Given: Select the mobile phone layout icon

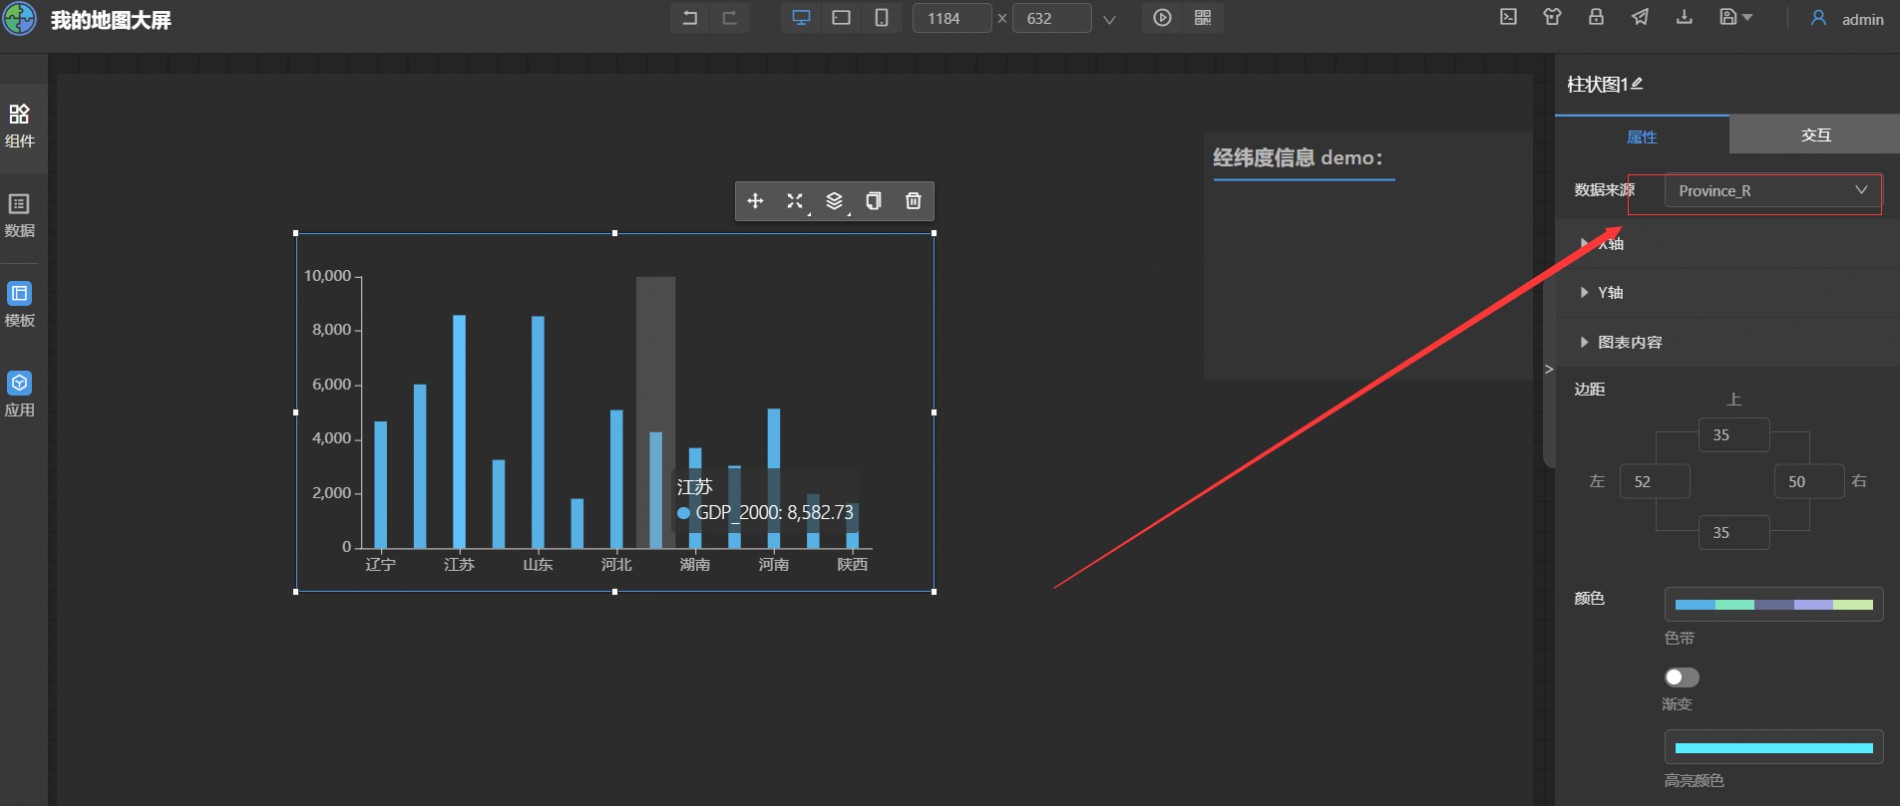Looking at the screenshot, I should tap(881, 18).
